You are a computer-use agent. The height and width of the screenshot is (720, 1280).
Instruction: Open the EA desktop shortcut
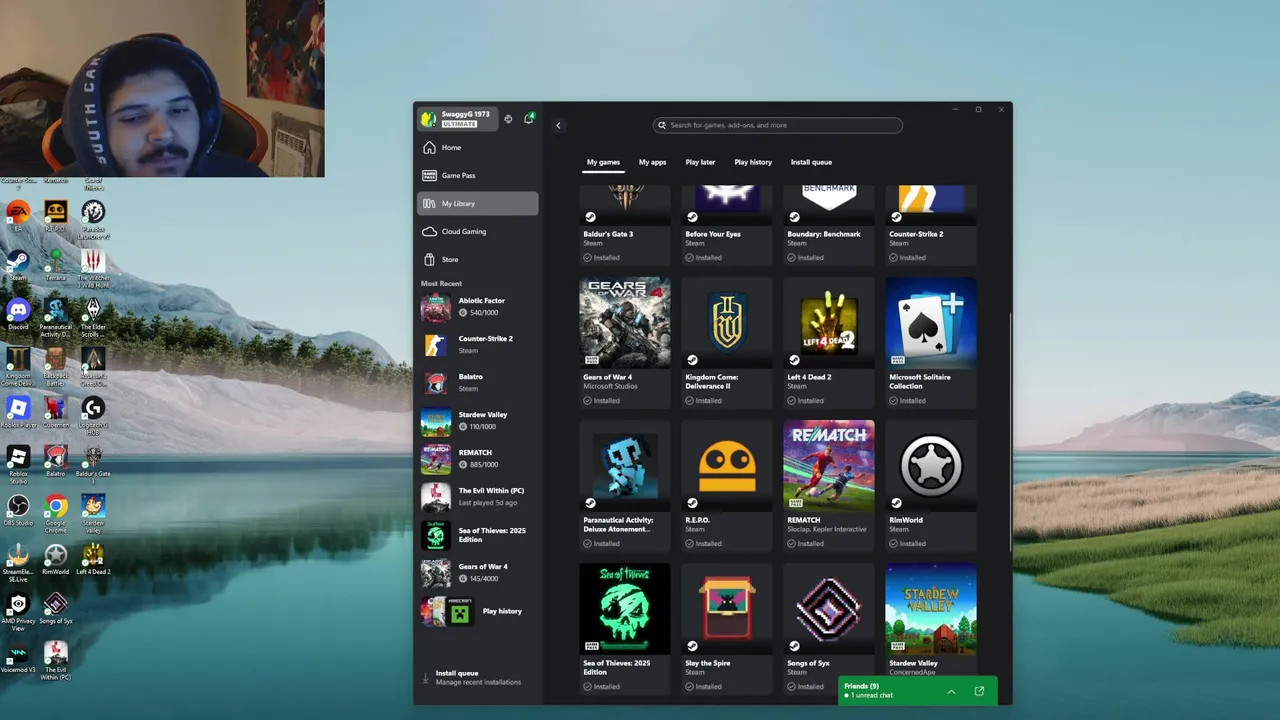pyautogui.click(x=17, y=217)
